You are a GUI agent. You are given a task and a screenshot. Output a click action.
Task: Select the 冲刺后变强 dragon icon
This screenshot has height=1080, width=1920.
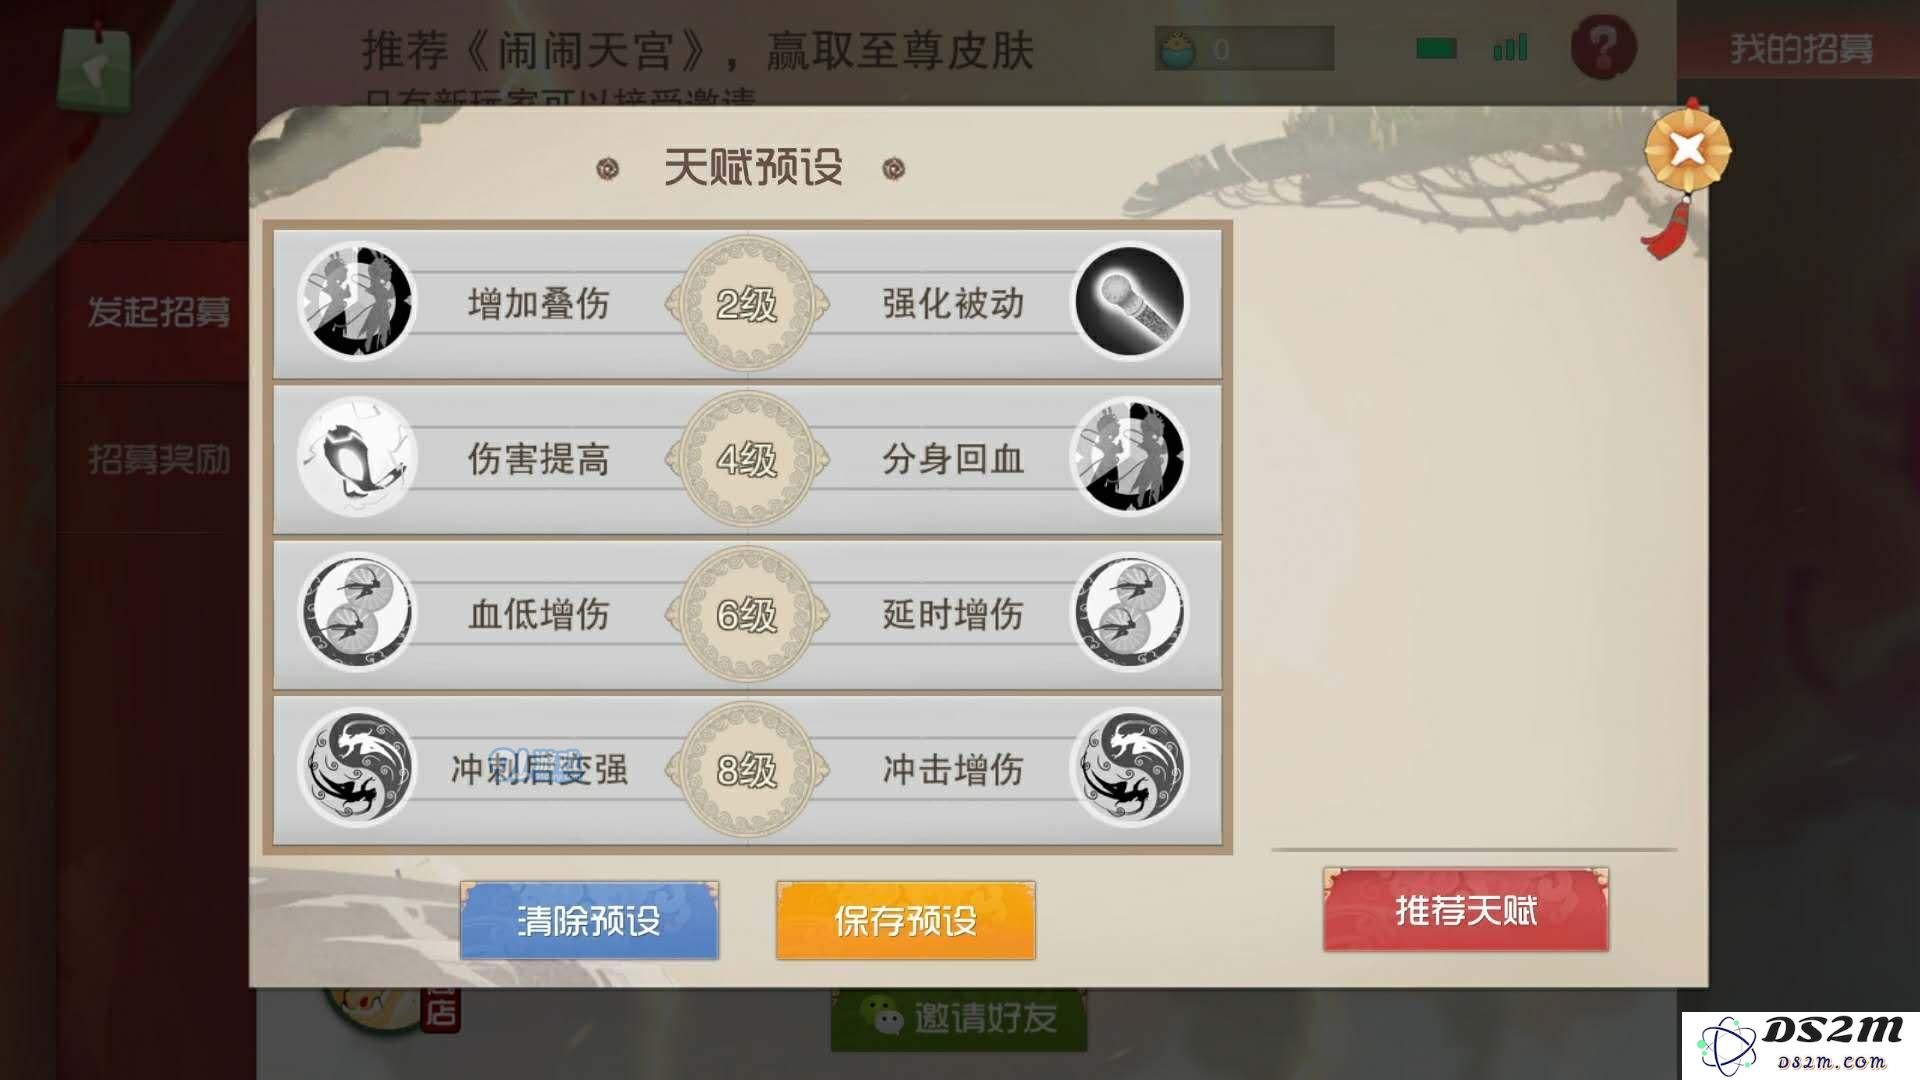(x=356, y=768)
